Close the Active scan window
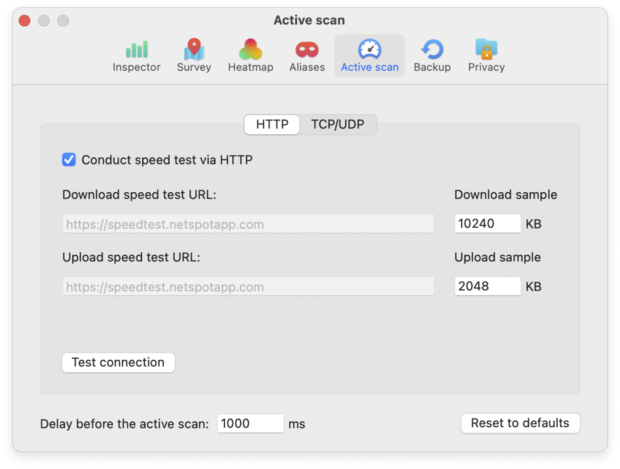The image size is (620, 469). pyautogui.click(x=24, y=21)
